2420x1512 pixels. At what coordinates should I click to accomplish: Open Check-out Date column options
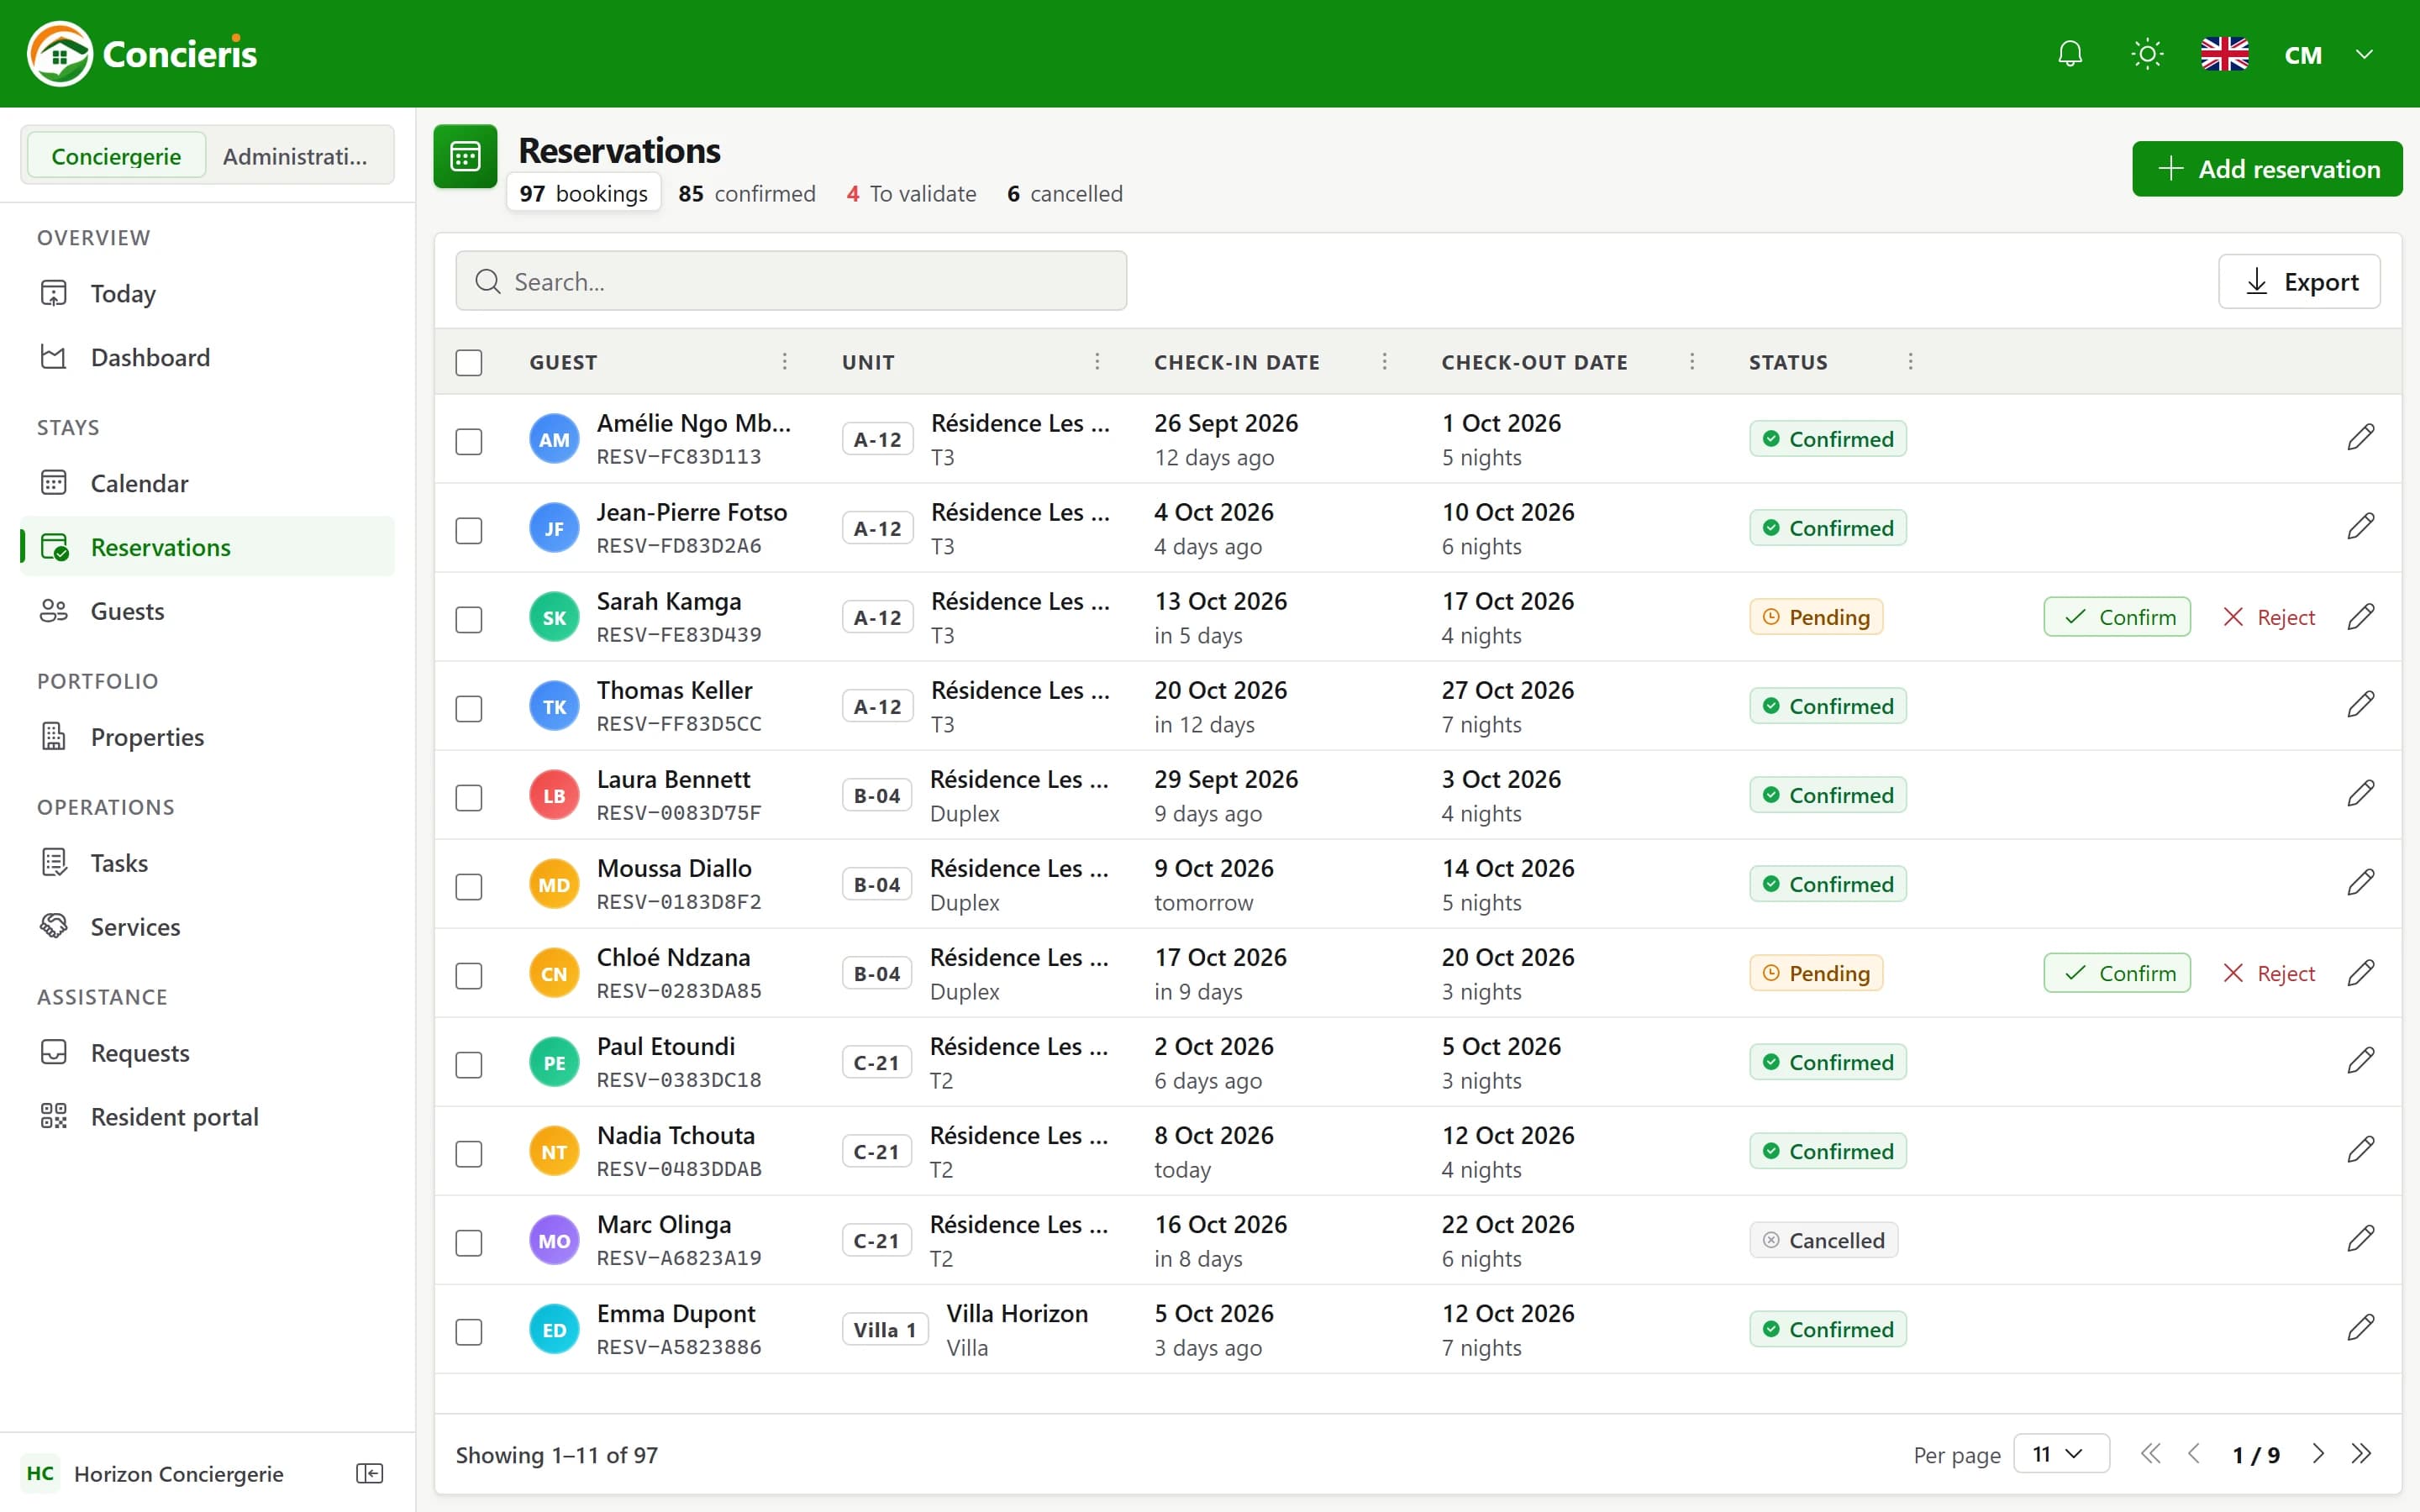coord(1692,361)
